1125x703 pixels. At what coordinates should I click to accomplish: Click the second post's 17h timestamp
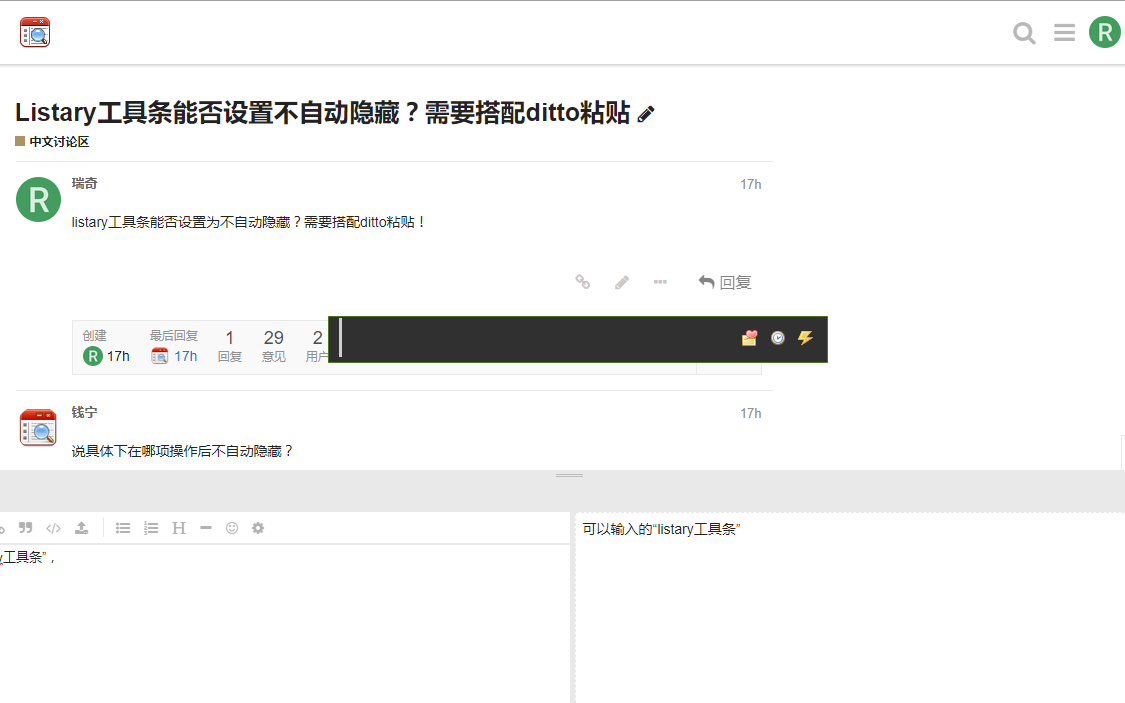(750, 413)
